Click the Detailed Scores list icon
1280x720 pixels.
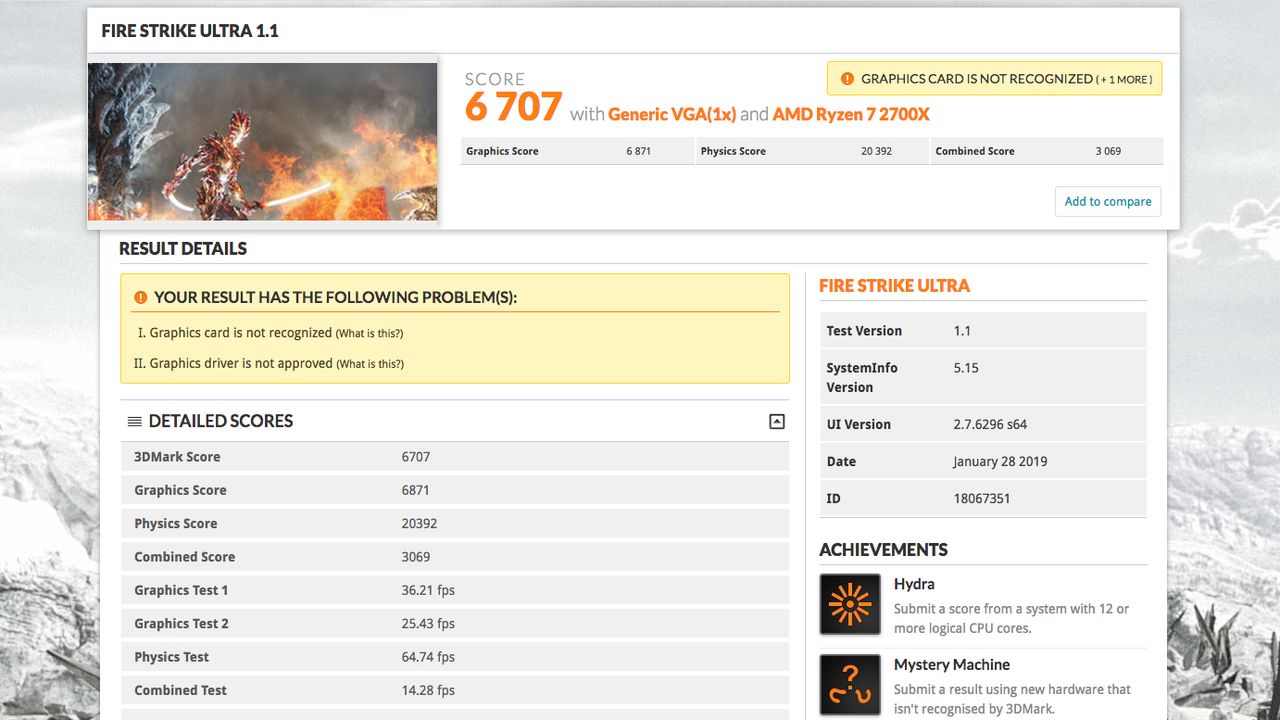(135, 421)
